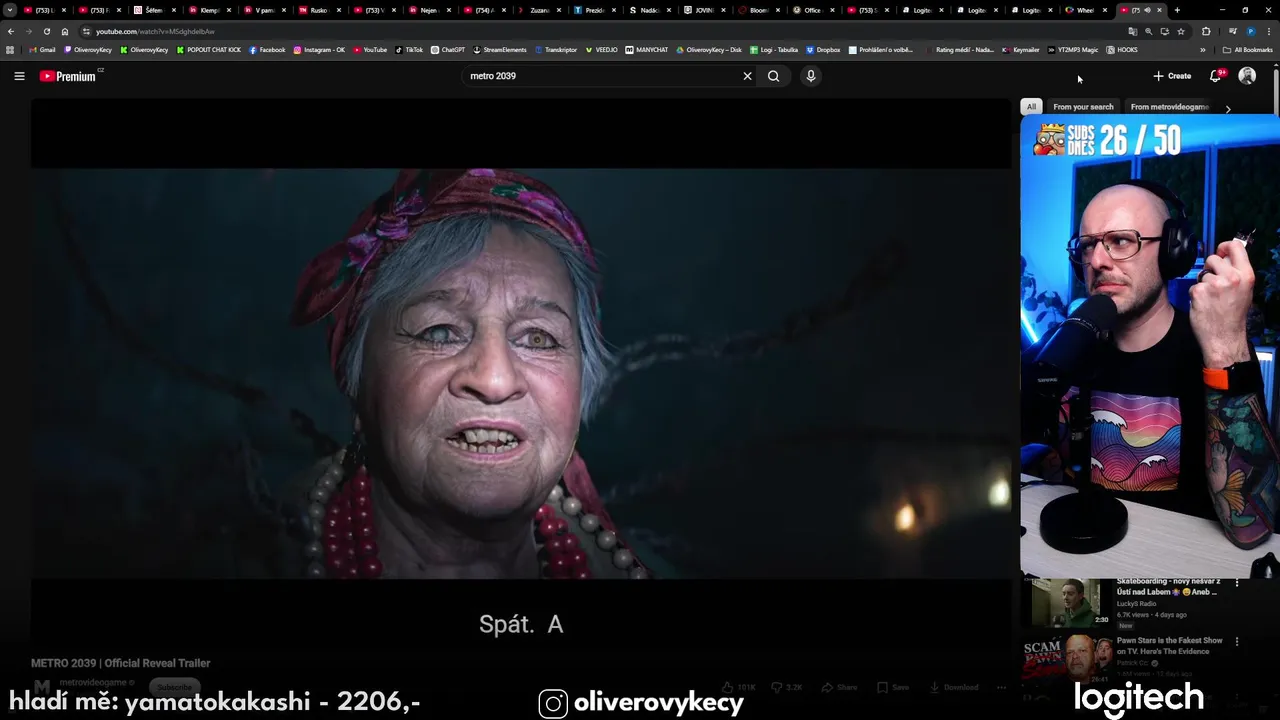
Task: Close the Rusko browser tab
Action: (338, 10)
